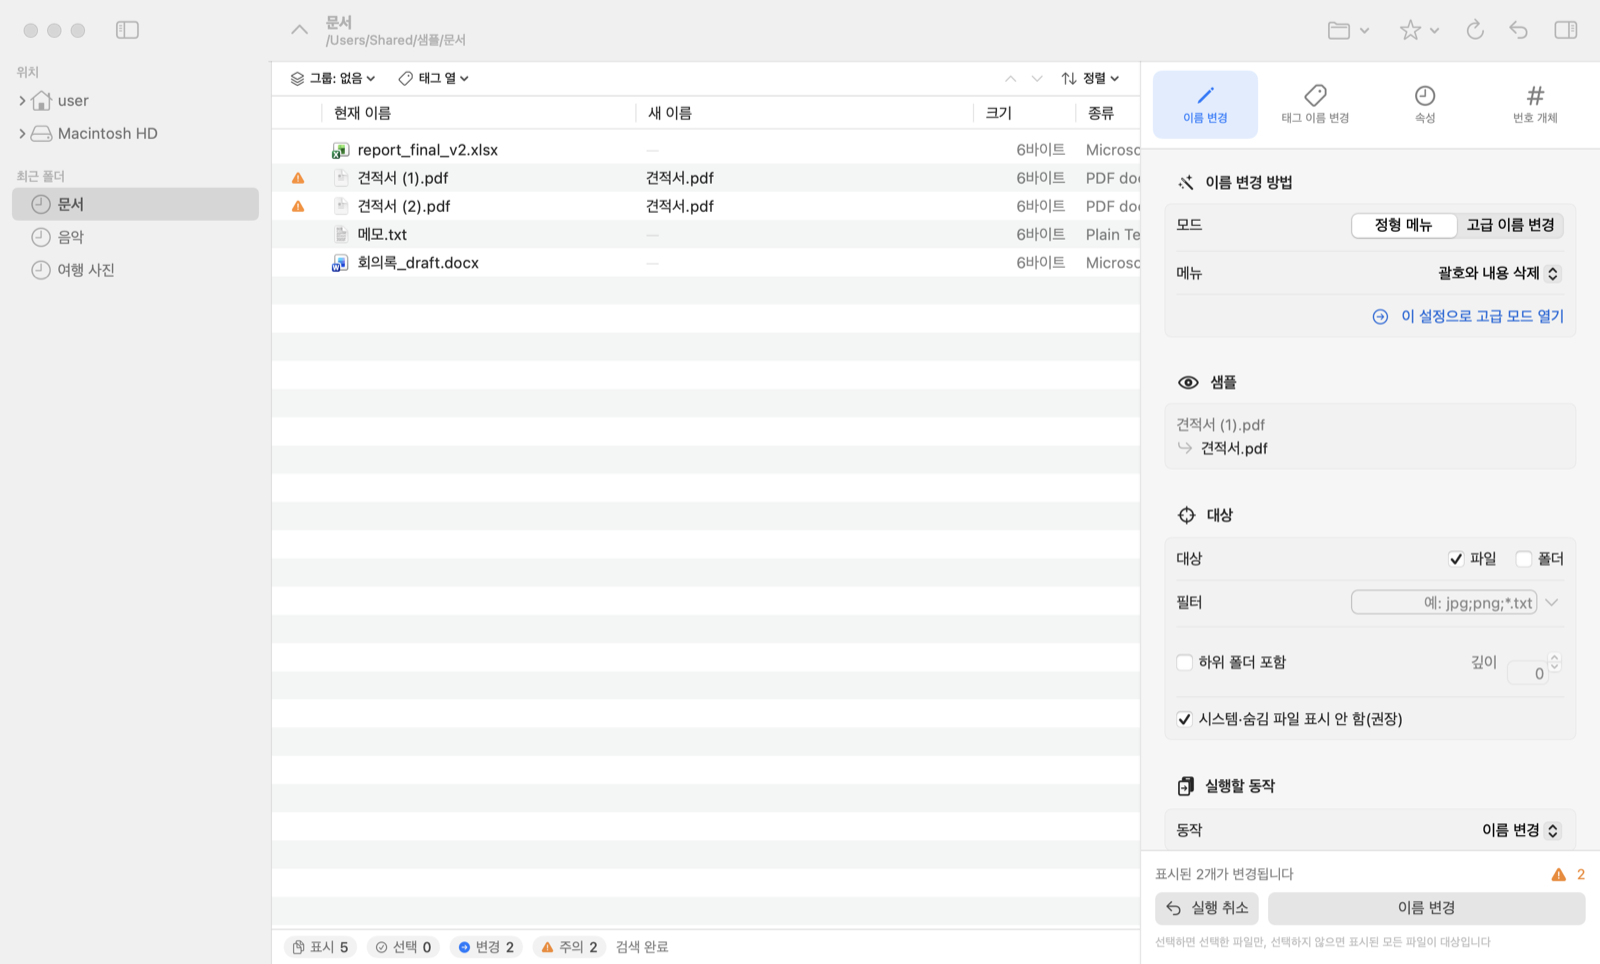Choose the 정형 메뉴 mode
The height and width of the screenshot is (964, 1600).
(1403, 225)
